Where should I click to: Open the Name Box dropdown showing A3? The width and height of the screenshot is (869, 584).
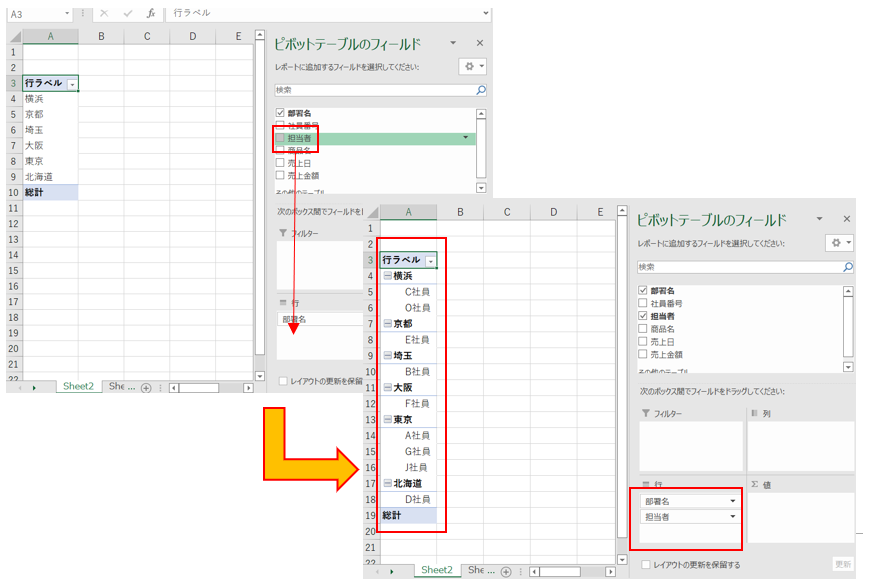[67, 14]
